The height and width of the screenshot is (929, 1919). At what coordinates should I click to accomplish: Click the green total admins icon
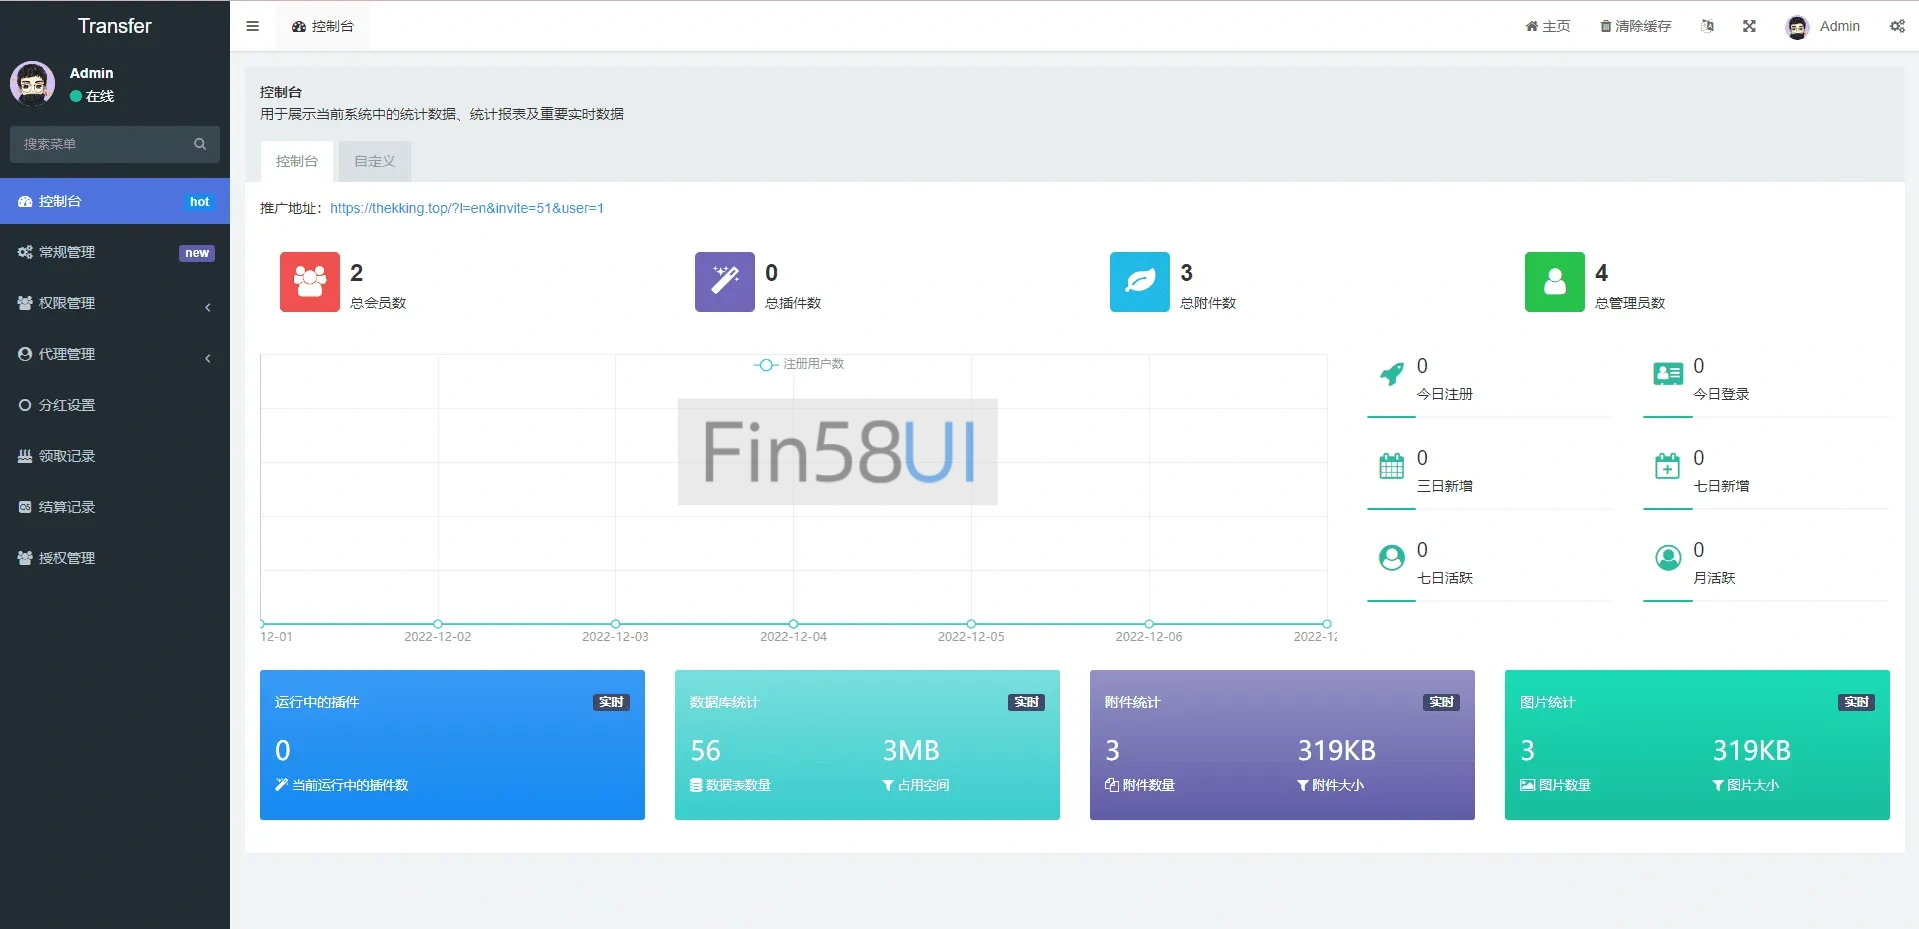coord(1554,282)
